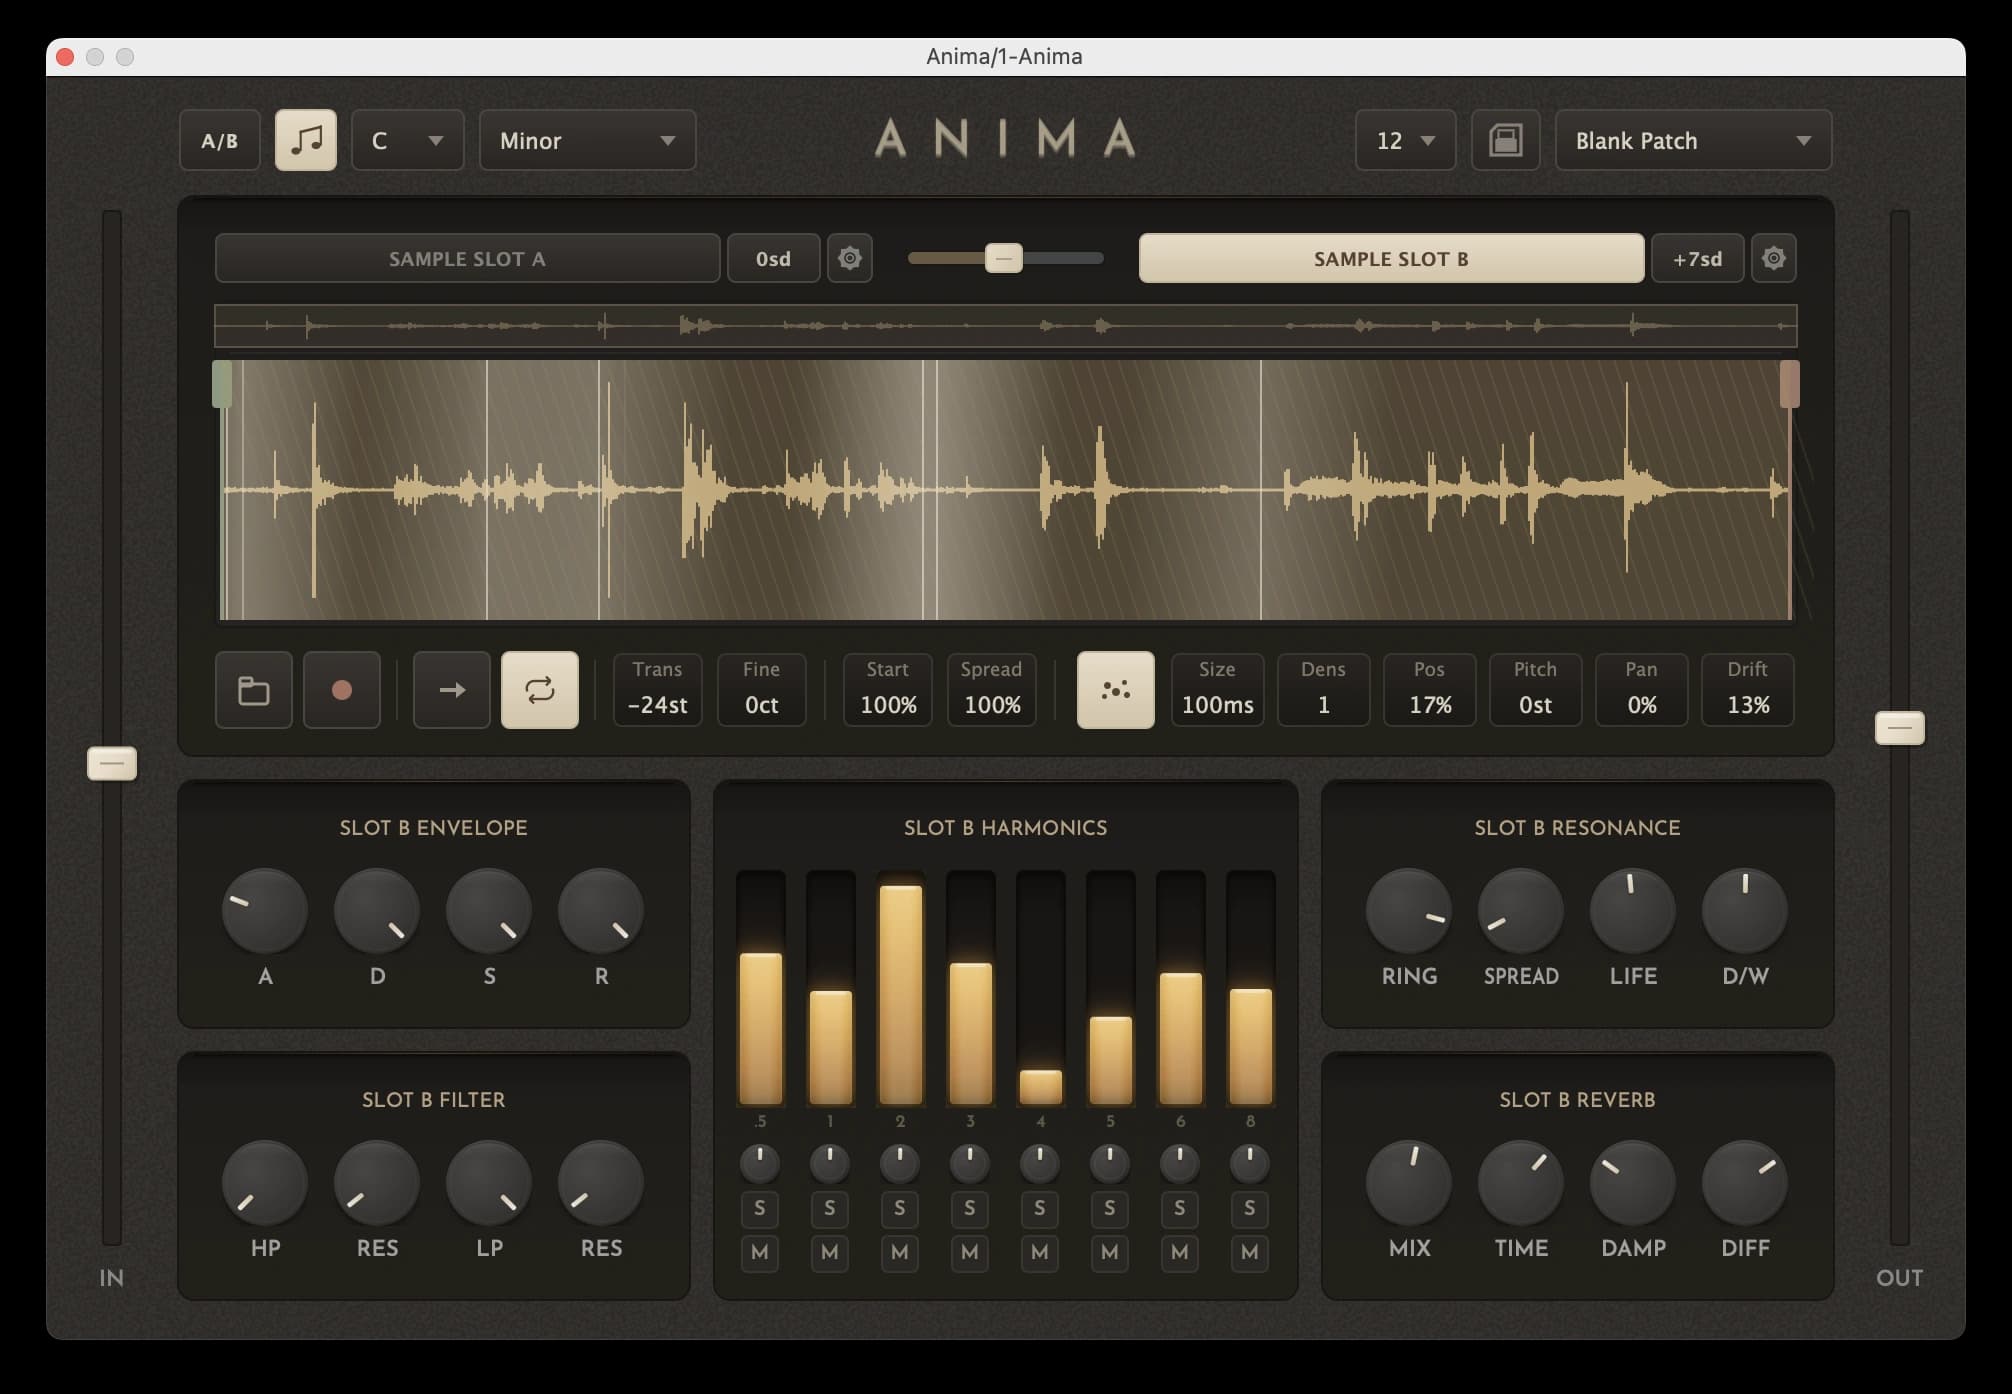The height and width of the screenshot is (1394, 2012).
Task: Click the Trans -24st value field
Action: tap(658, 690)
